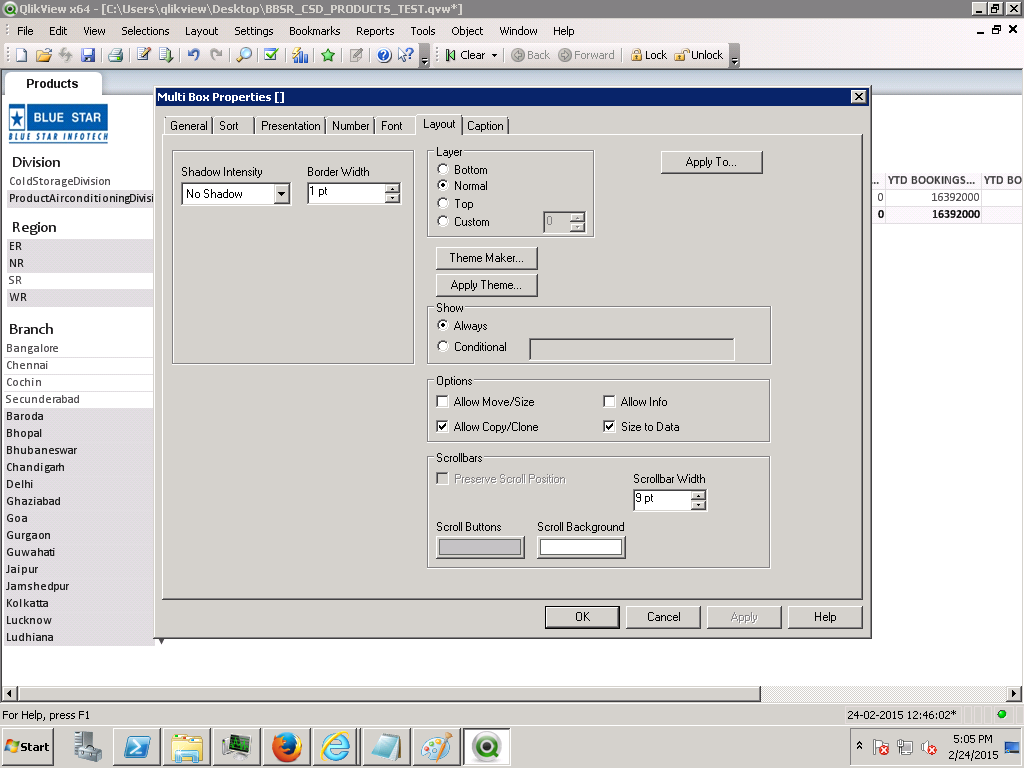Expand the Clear button dropdown arrow

[494, 56]
